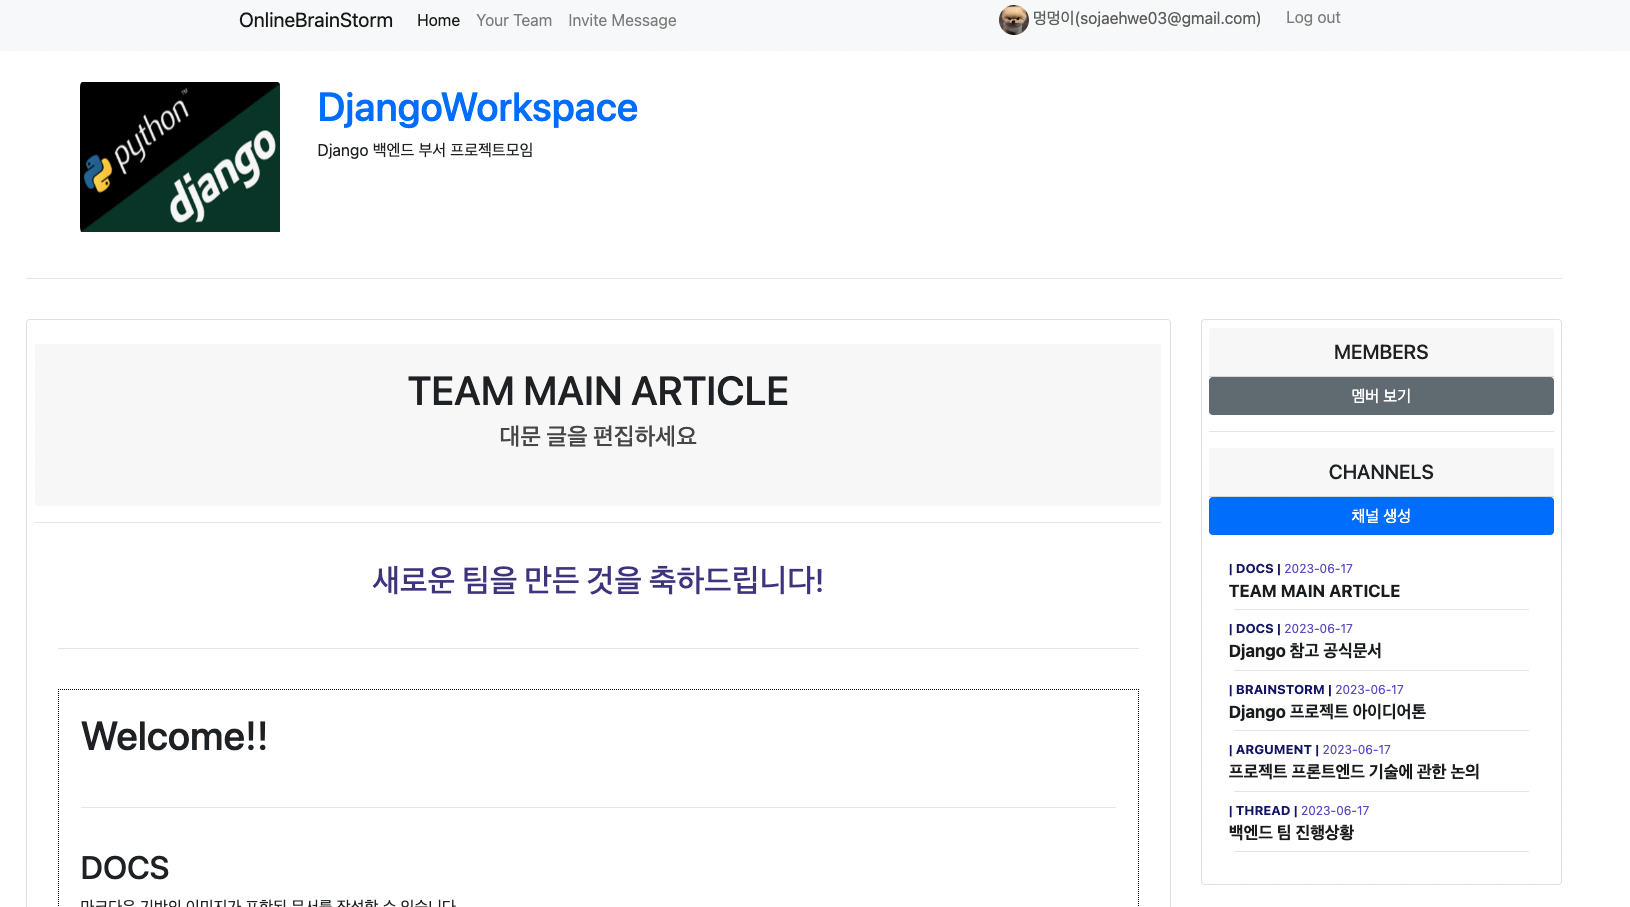The height and width of the screenshot is (907, 1630).
Task: Click the large TEAM MAIN ARTICLE heading
Action: pos(598,391)
